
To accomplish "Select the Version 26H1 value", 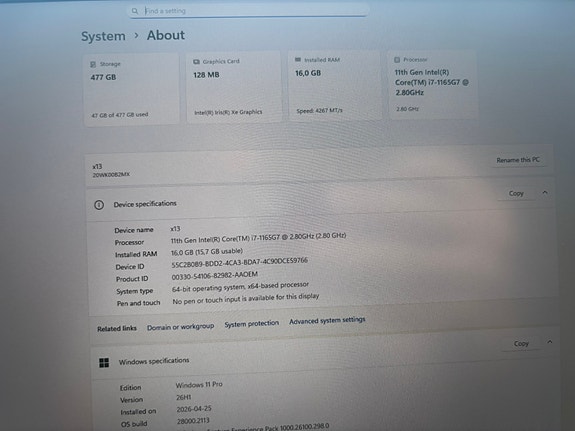I will [x=183, y=397].
